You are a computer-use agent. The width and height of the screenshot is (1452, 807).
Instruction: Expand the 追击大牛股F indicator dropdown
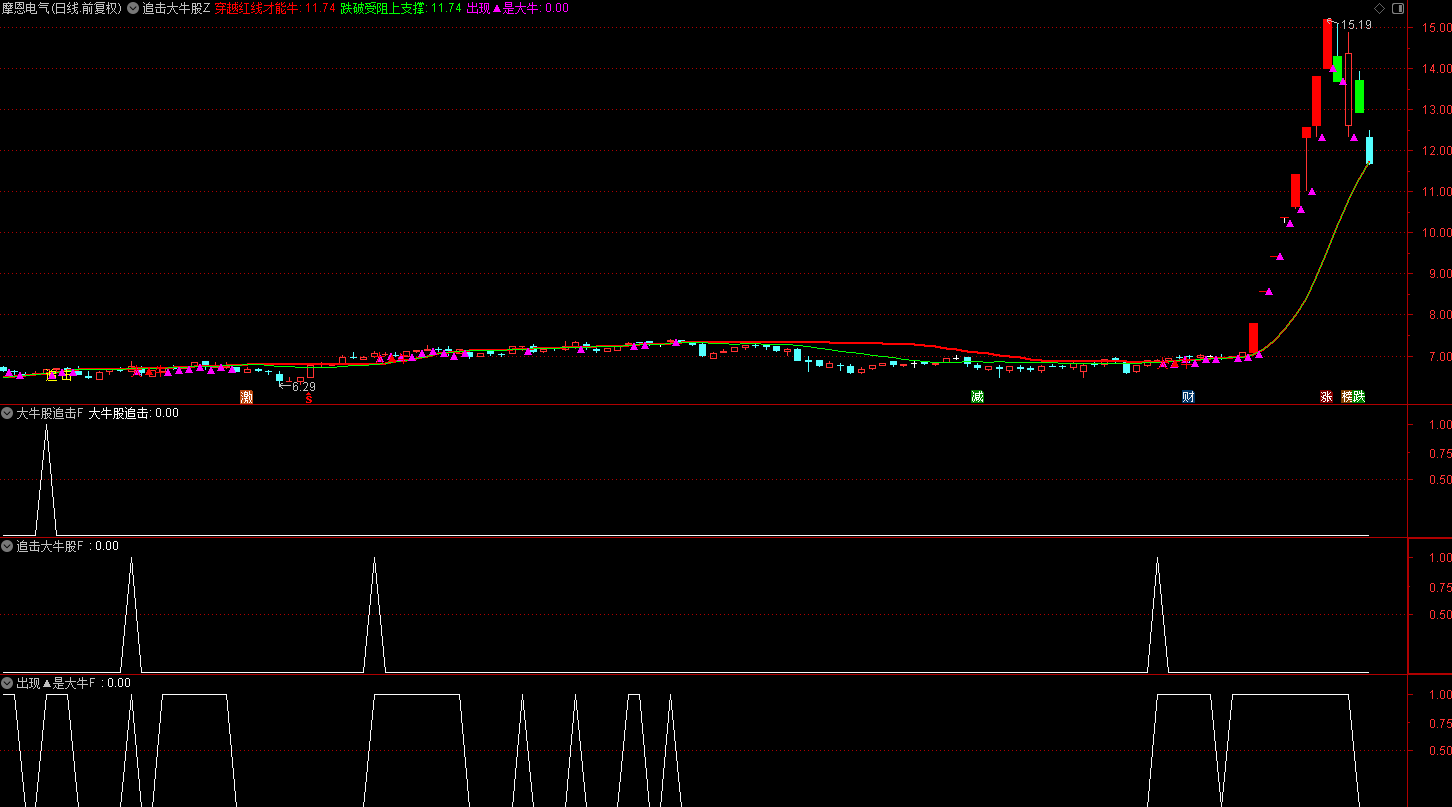(7, 547)
